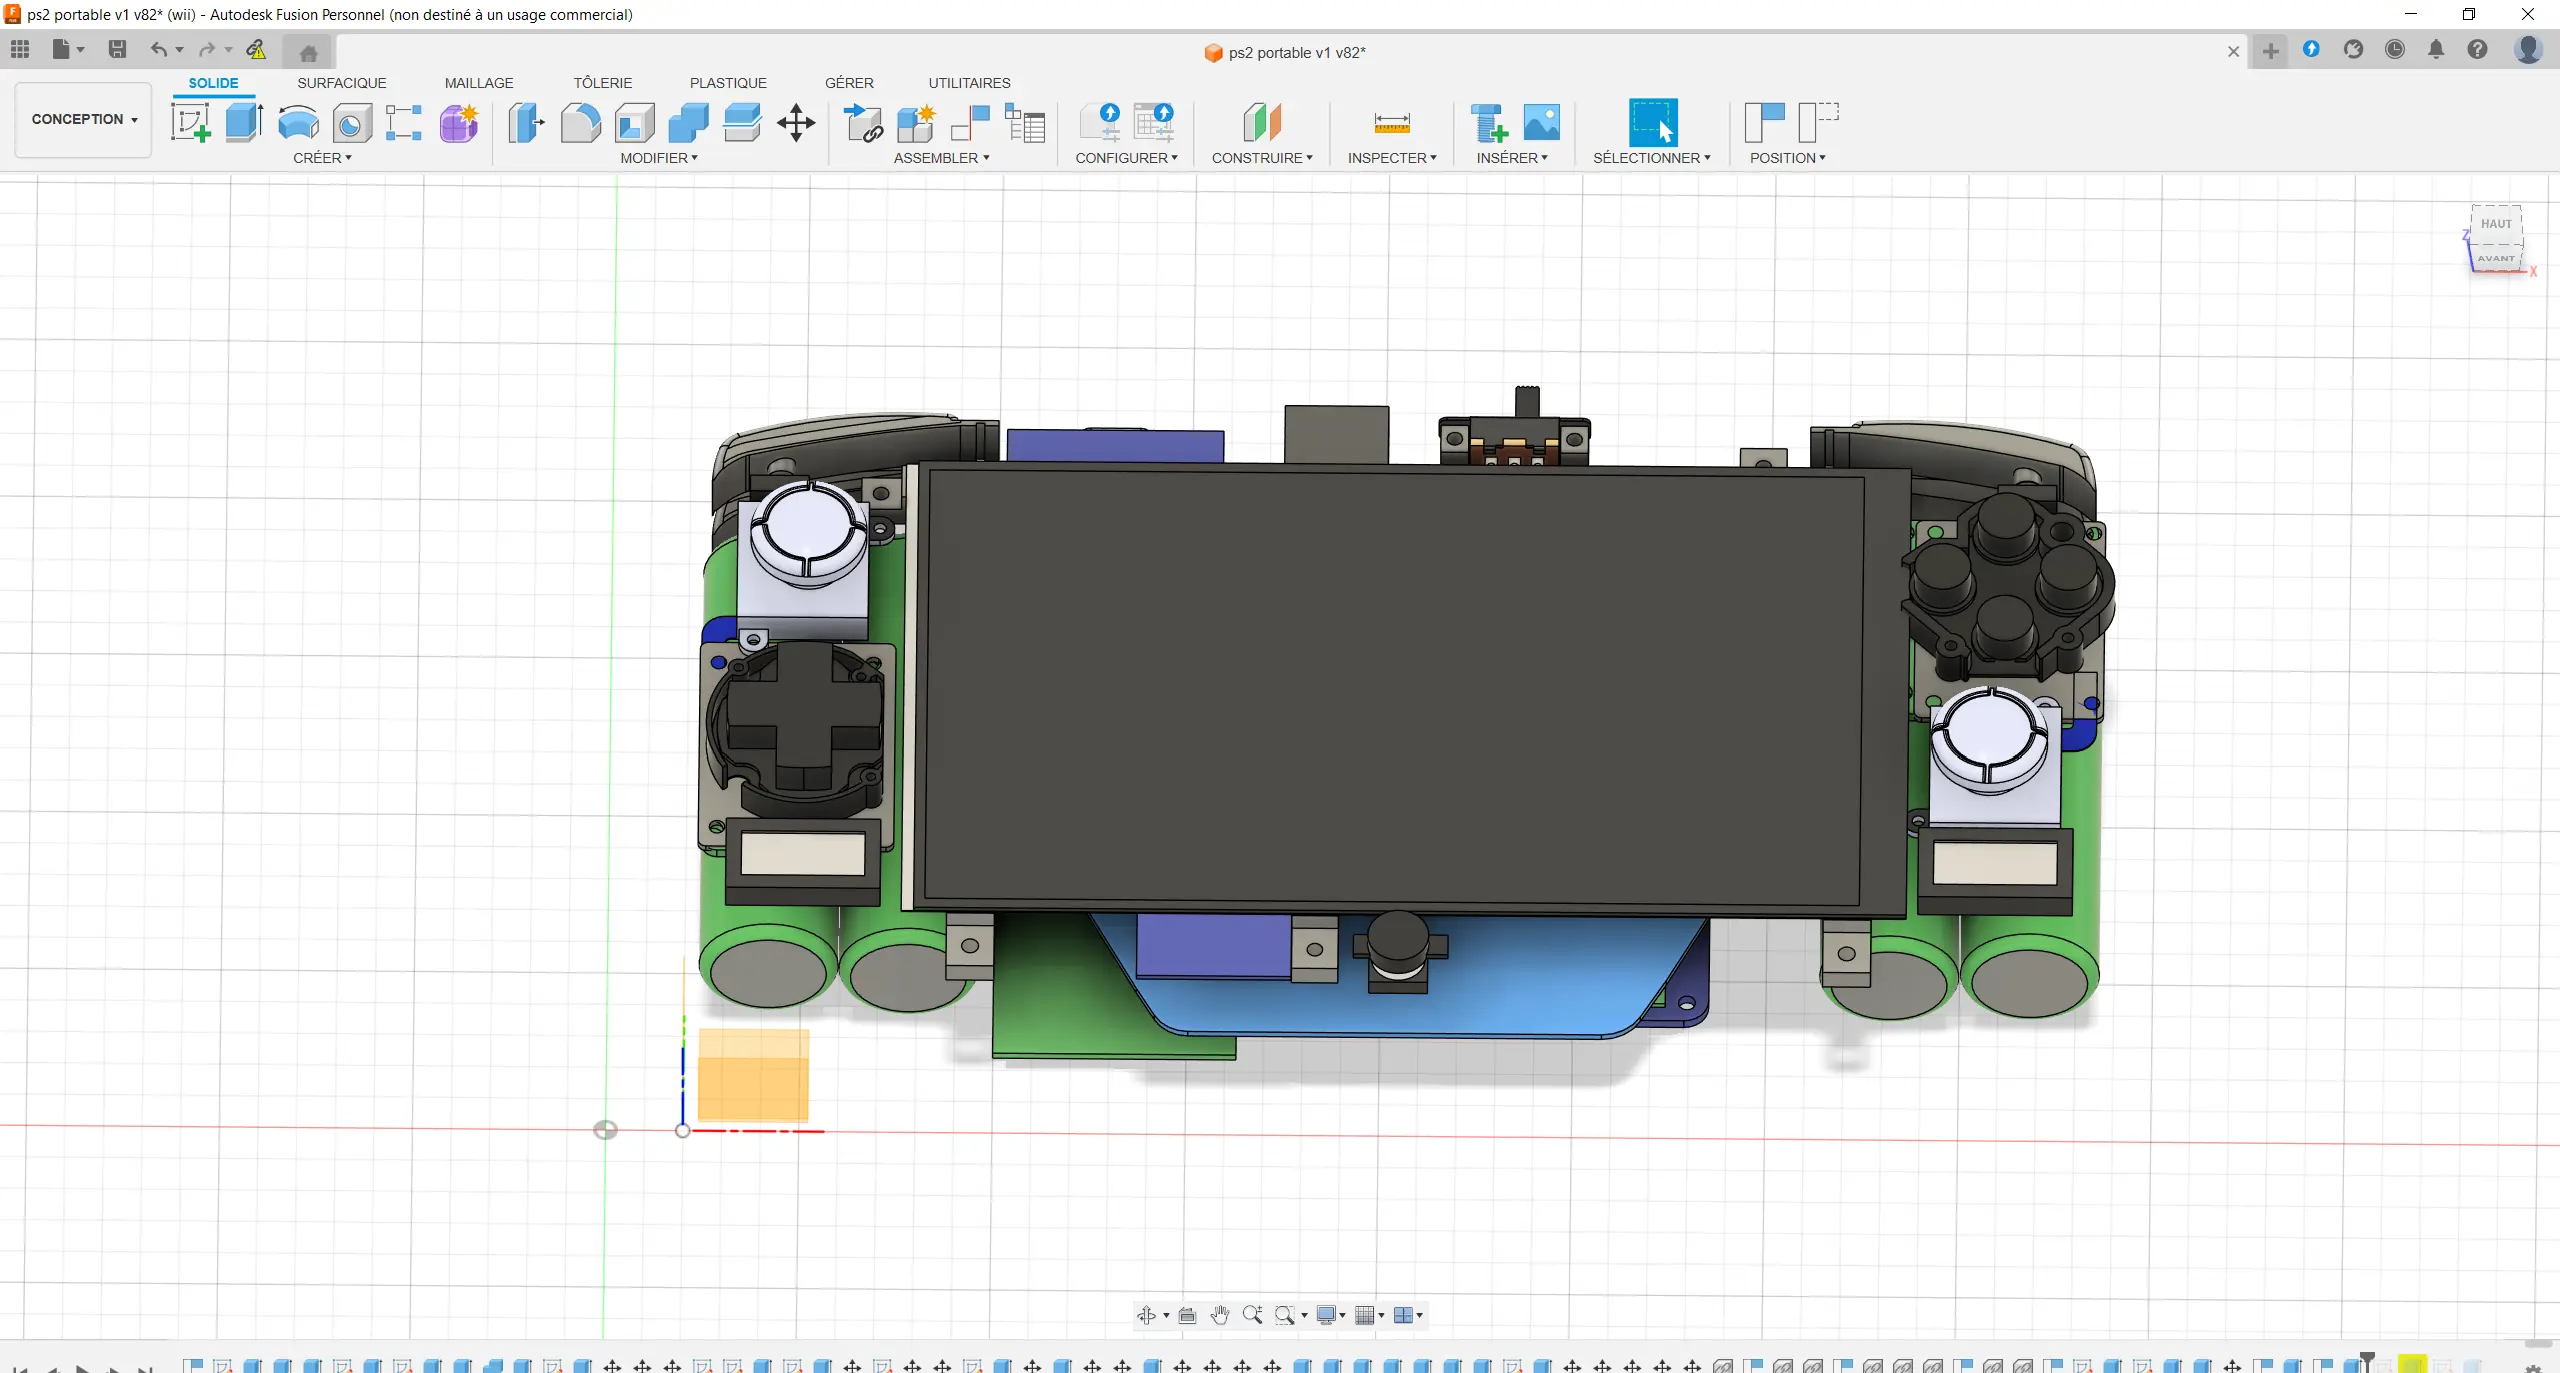Viewport: 2560px width, 1373px height.
Task: Select the Combine tool
Action: pyautogui.click(x=688, y=123)
